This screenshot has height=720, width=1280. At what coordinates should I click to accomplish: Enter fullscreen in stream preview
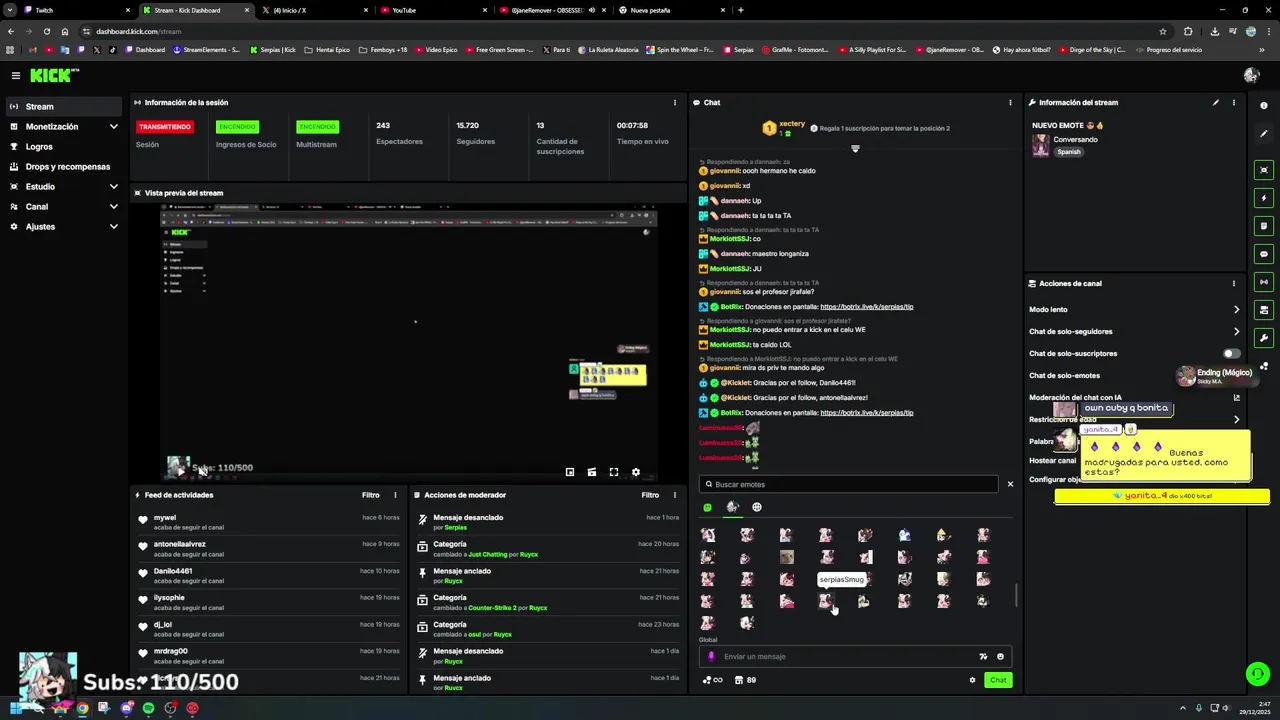click(x=614, y=472)
